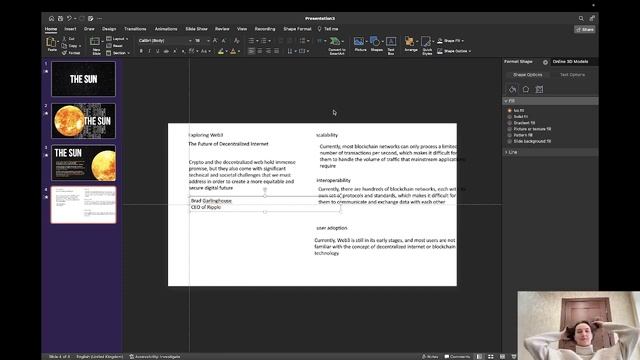Image resolution: width=640 pixels, height=360 pixels.
Task: Open Comments from status bar
Action: (457, 356)
